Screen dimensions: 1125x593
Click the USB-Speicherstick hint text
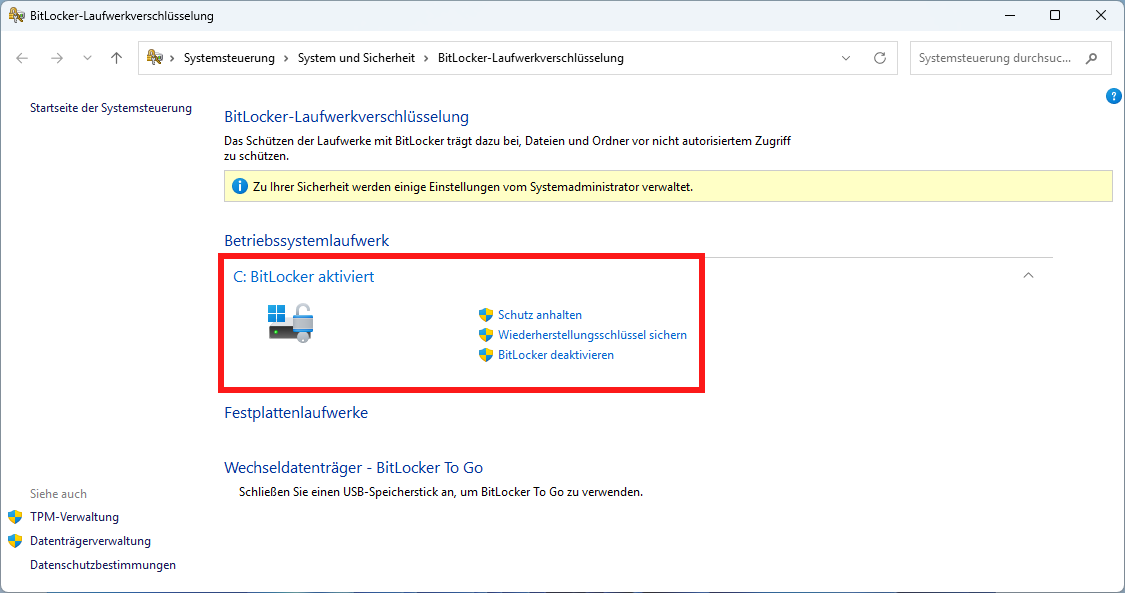pyautogui.click(x=441, y=492)
